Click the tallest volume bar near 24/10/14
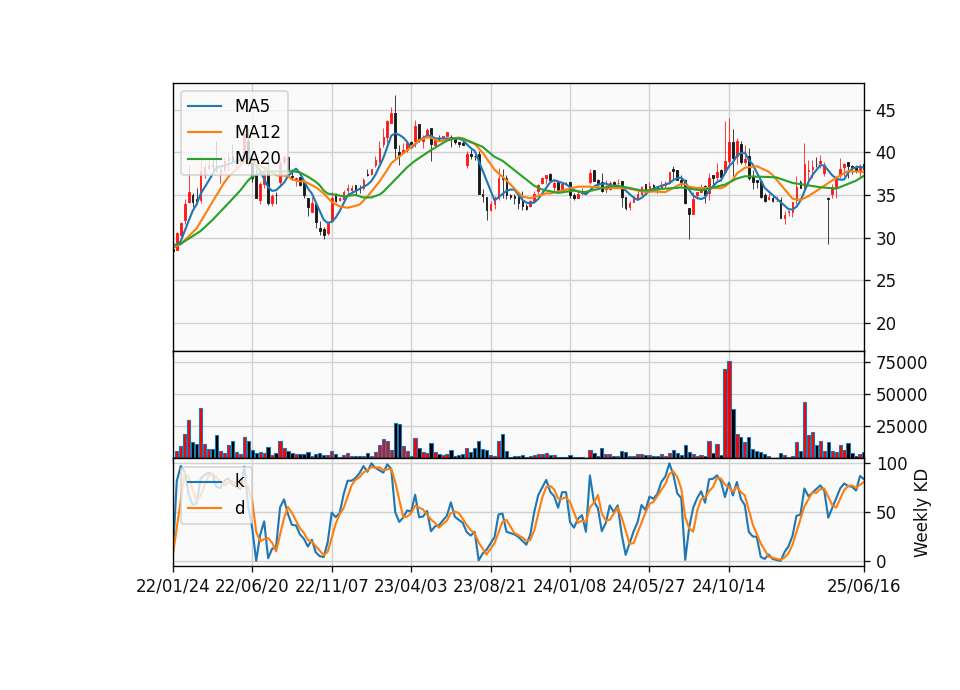The image size is (960, 690). 729,410
